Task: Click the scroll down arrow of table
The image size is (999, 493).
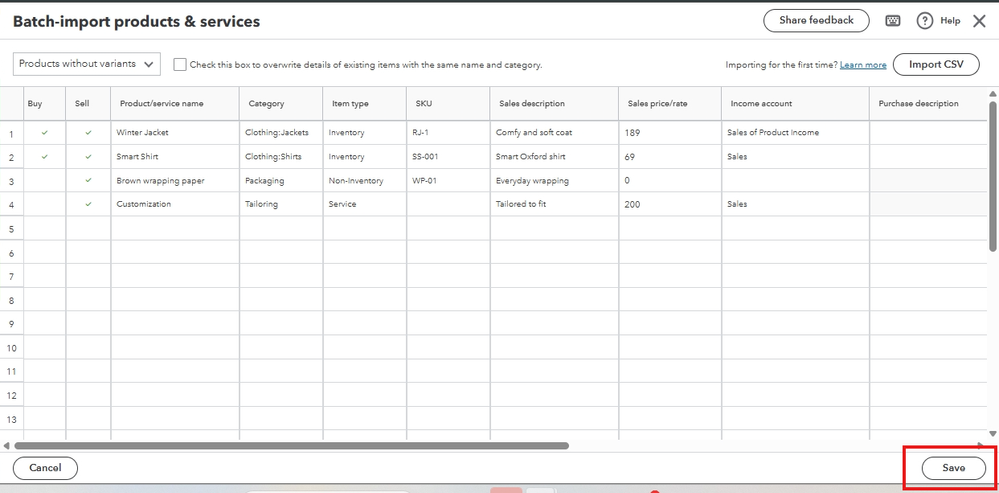Action: (x=993, y=434)
